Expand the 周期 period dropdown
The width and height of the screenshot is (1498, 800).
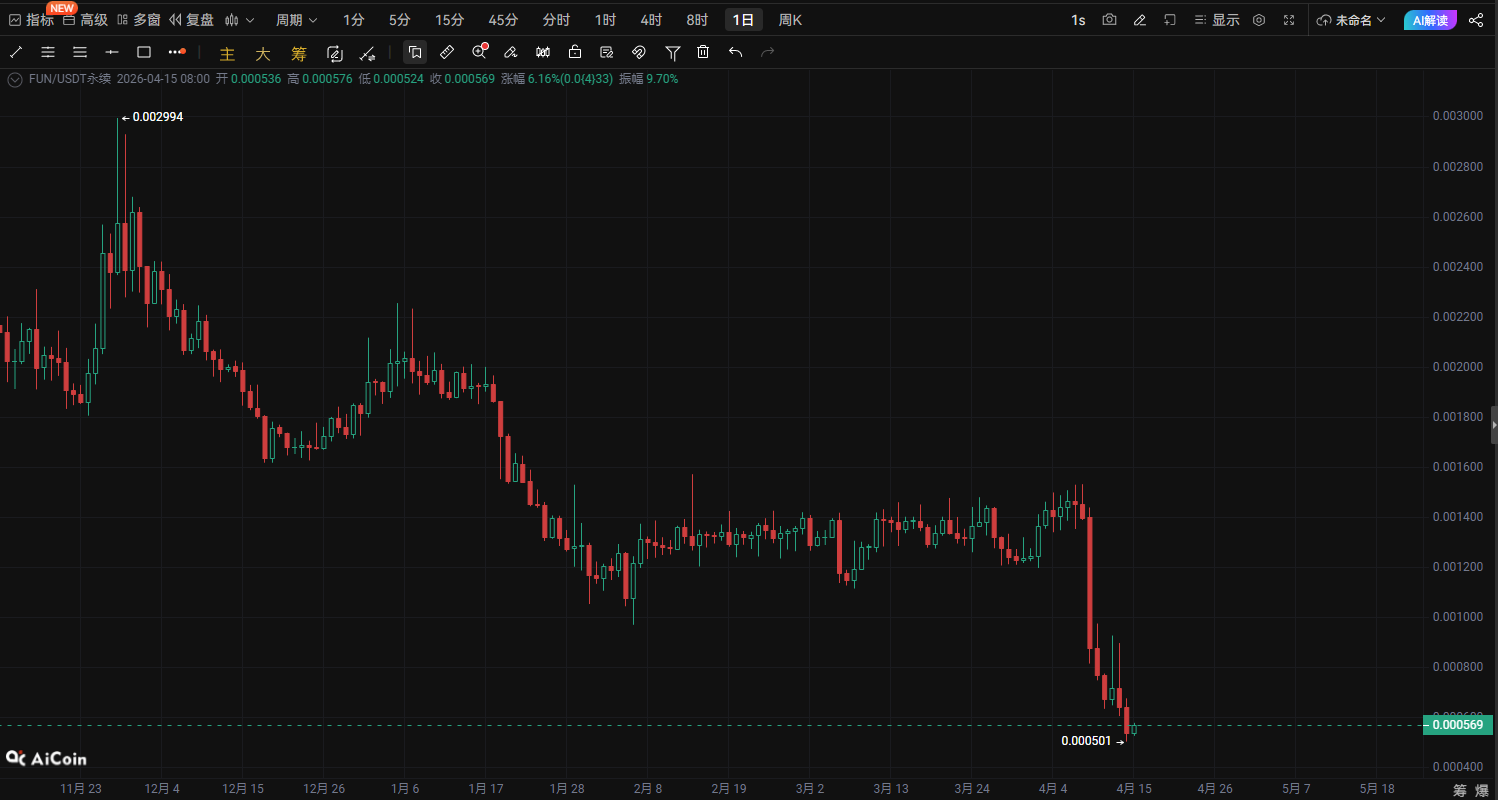[x=297, y=20]
